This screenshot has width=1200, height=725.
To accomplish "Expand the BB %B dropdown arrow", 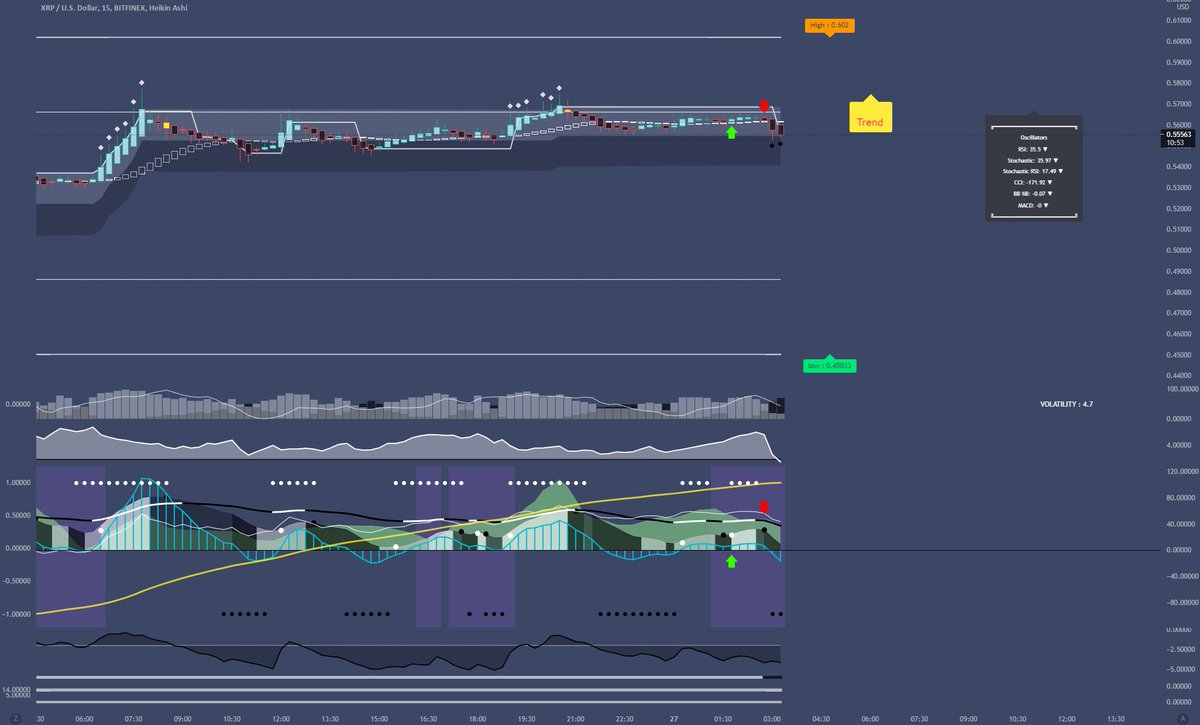I will (x=1050, y=192).
